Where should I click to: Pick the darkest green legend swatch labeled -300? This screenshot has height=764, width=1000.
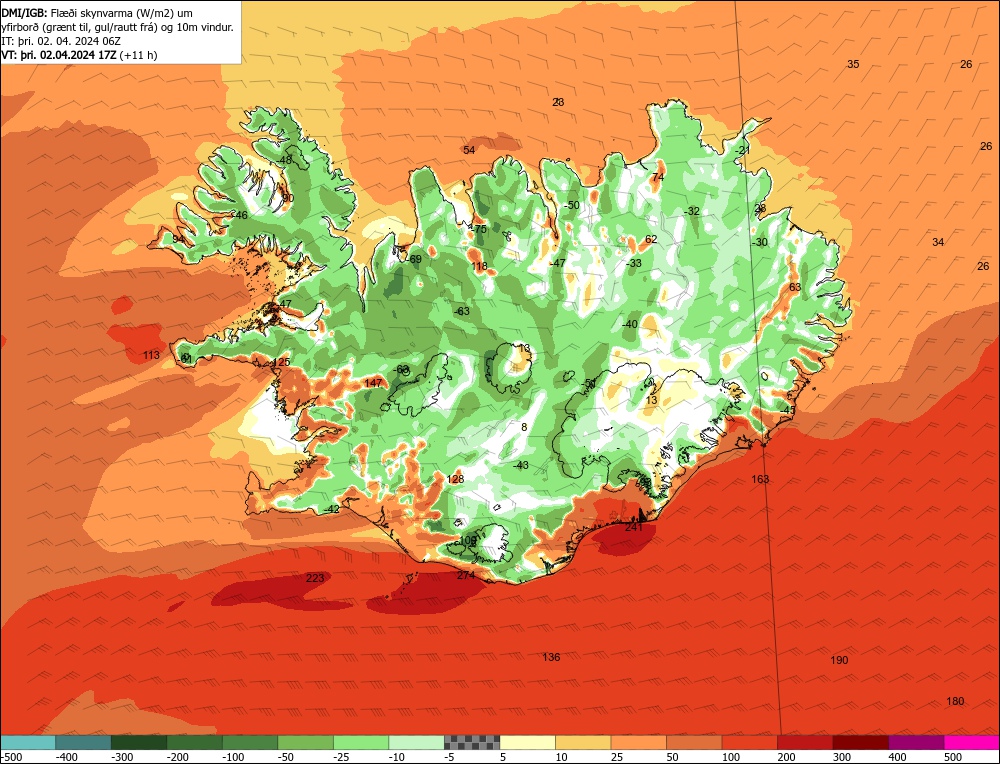pyautogui.click(x=139, y=742)
